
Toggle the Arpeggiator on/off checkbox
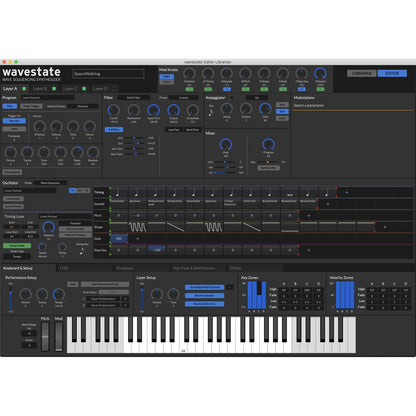(x=232, y=98)
